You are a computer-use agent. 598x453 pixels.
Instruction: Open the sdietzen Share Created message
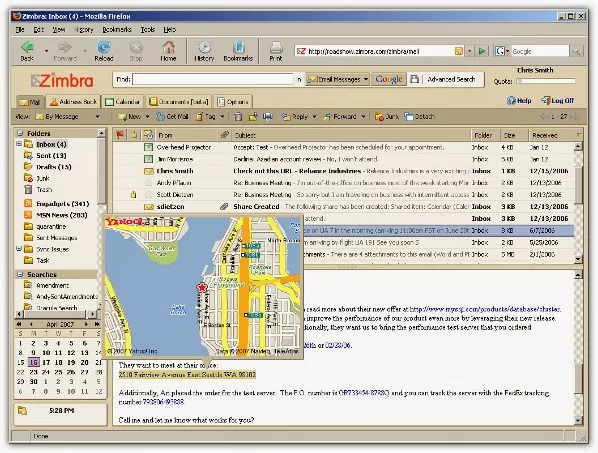(x=343, y=207)
